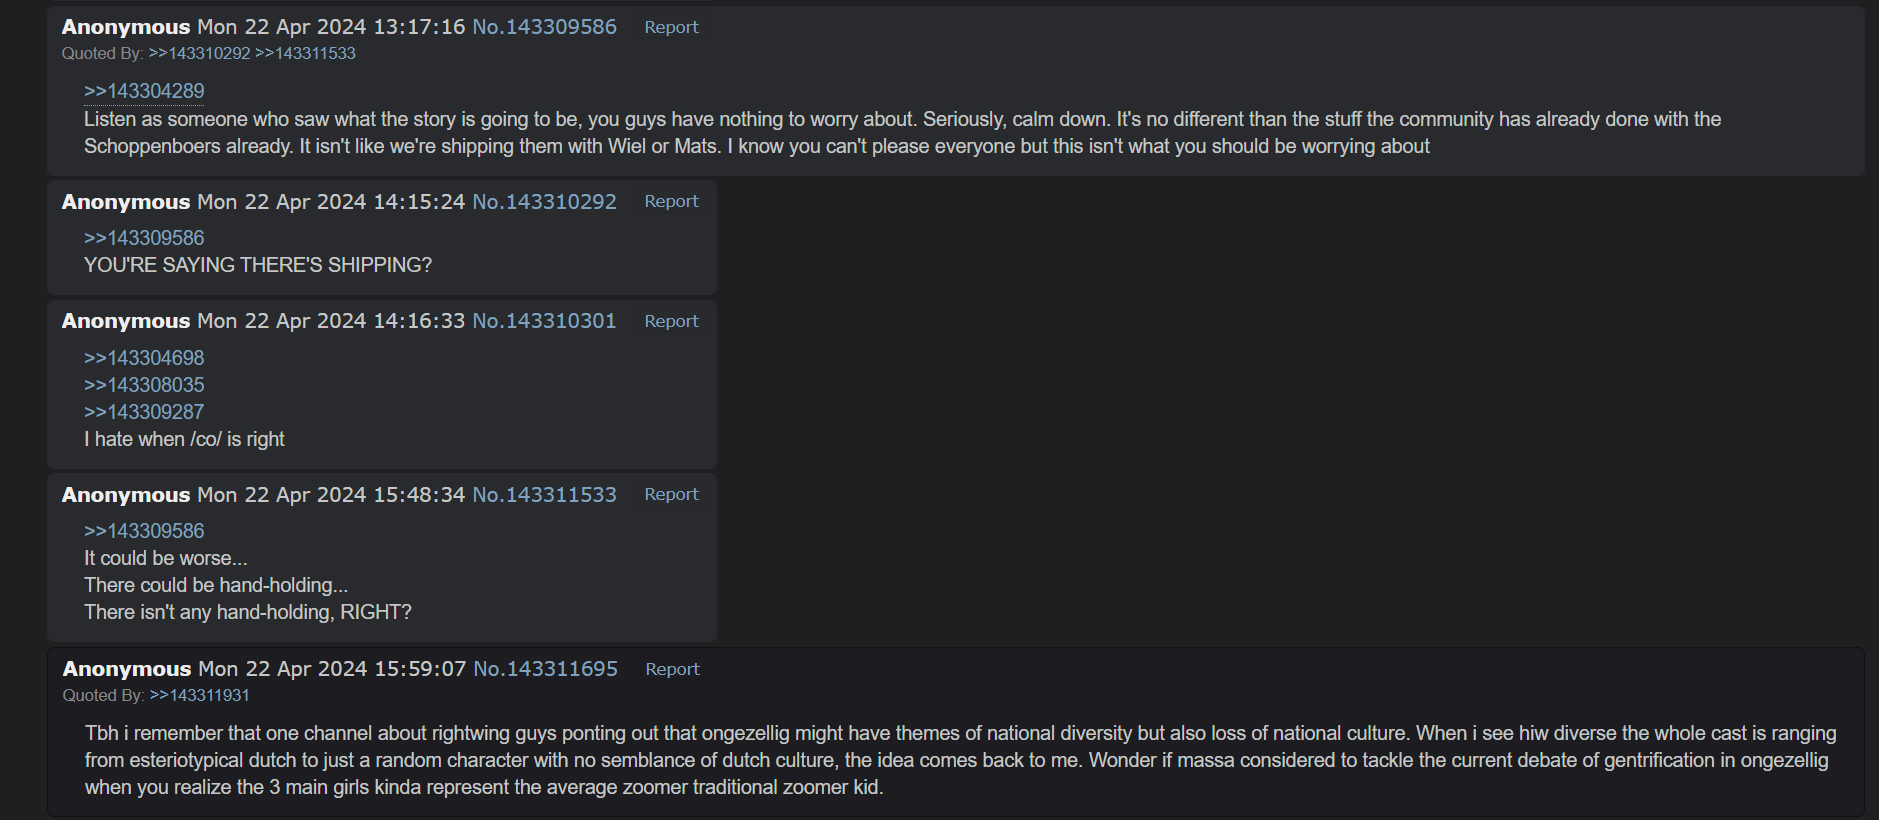
Task: Report post No.143311533
Action: (x=671, y=494)
